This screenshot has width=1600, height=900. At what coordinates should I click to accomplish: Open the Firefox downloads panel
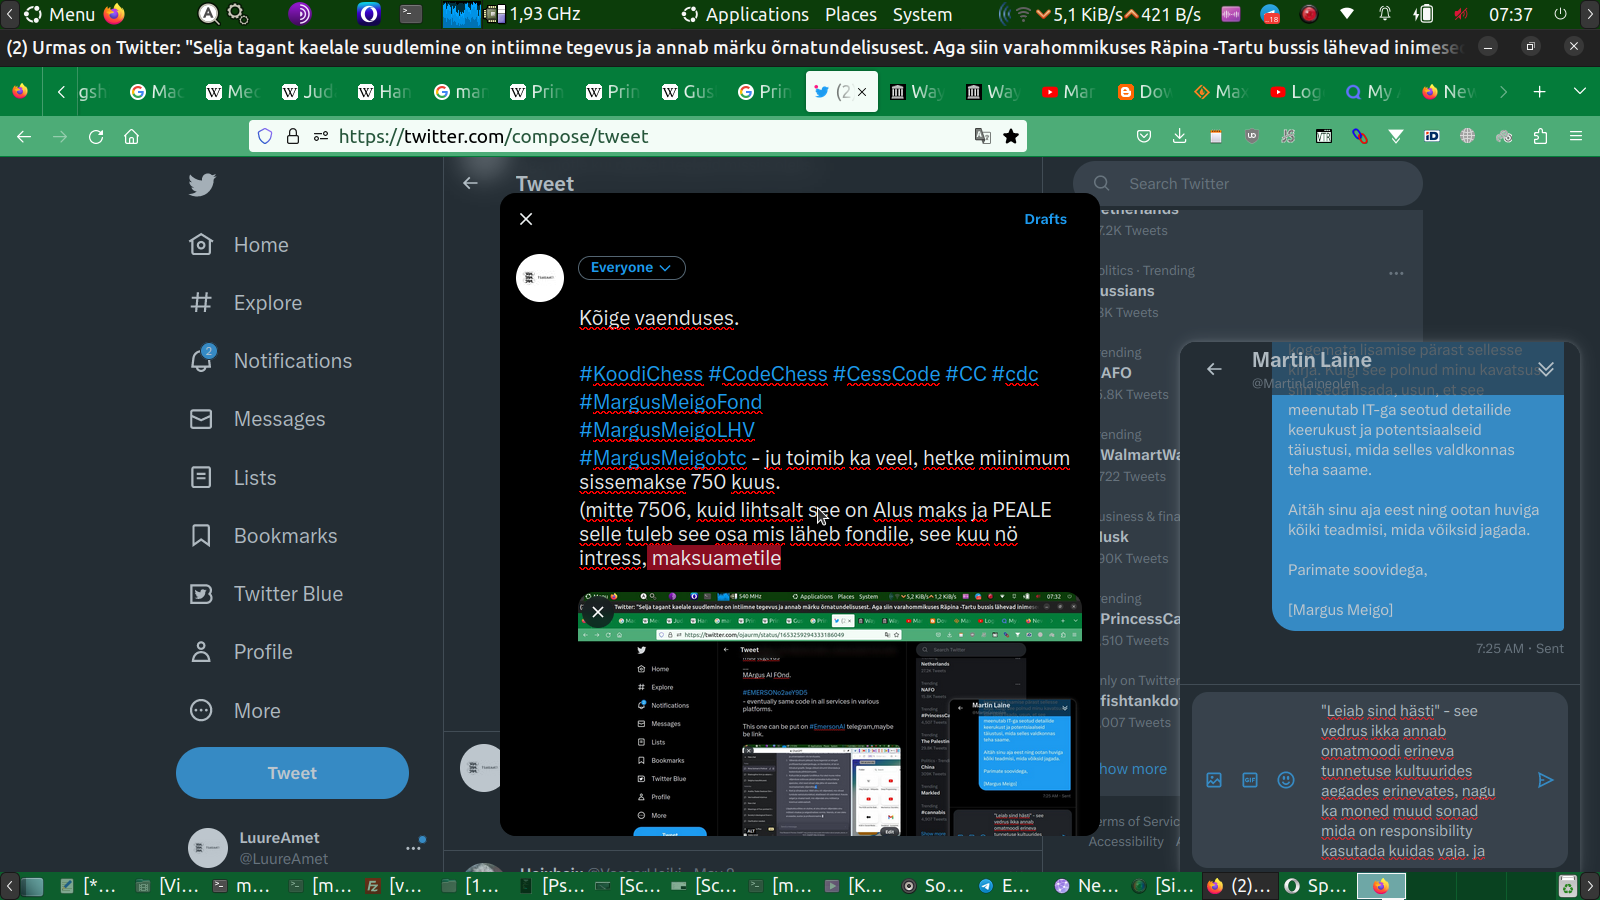1180,136
